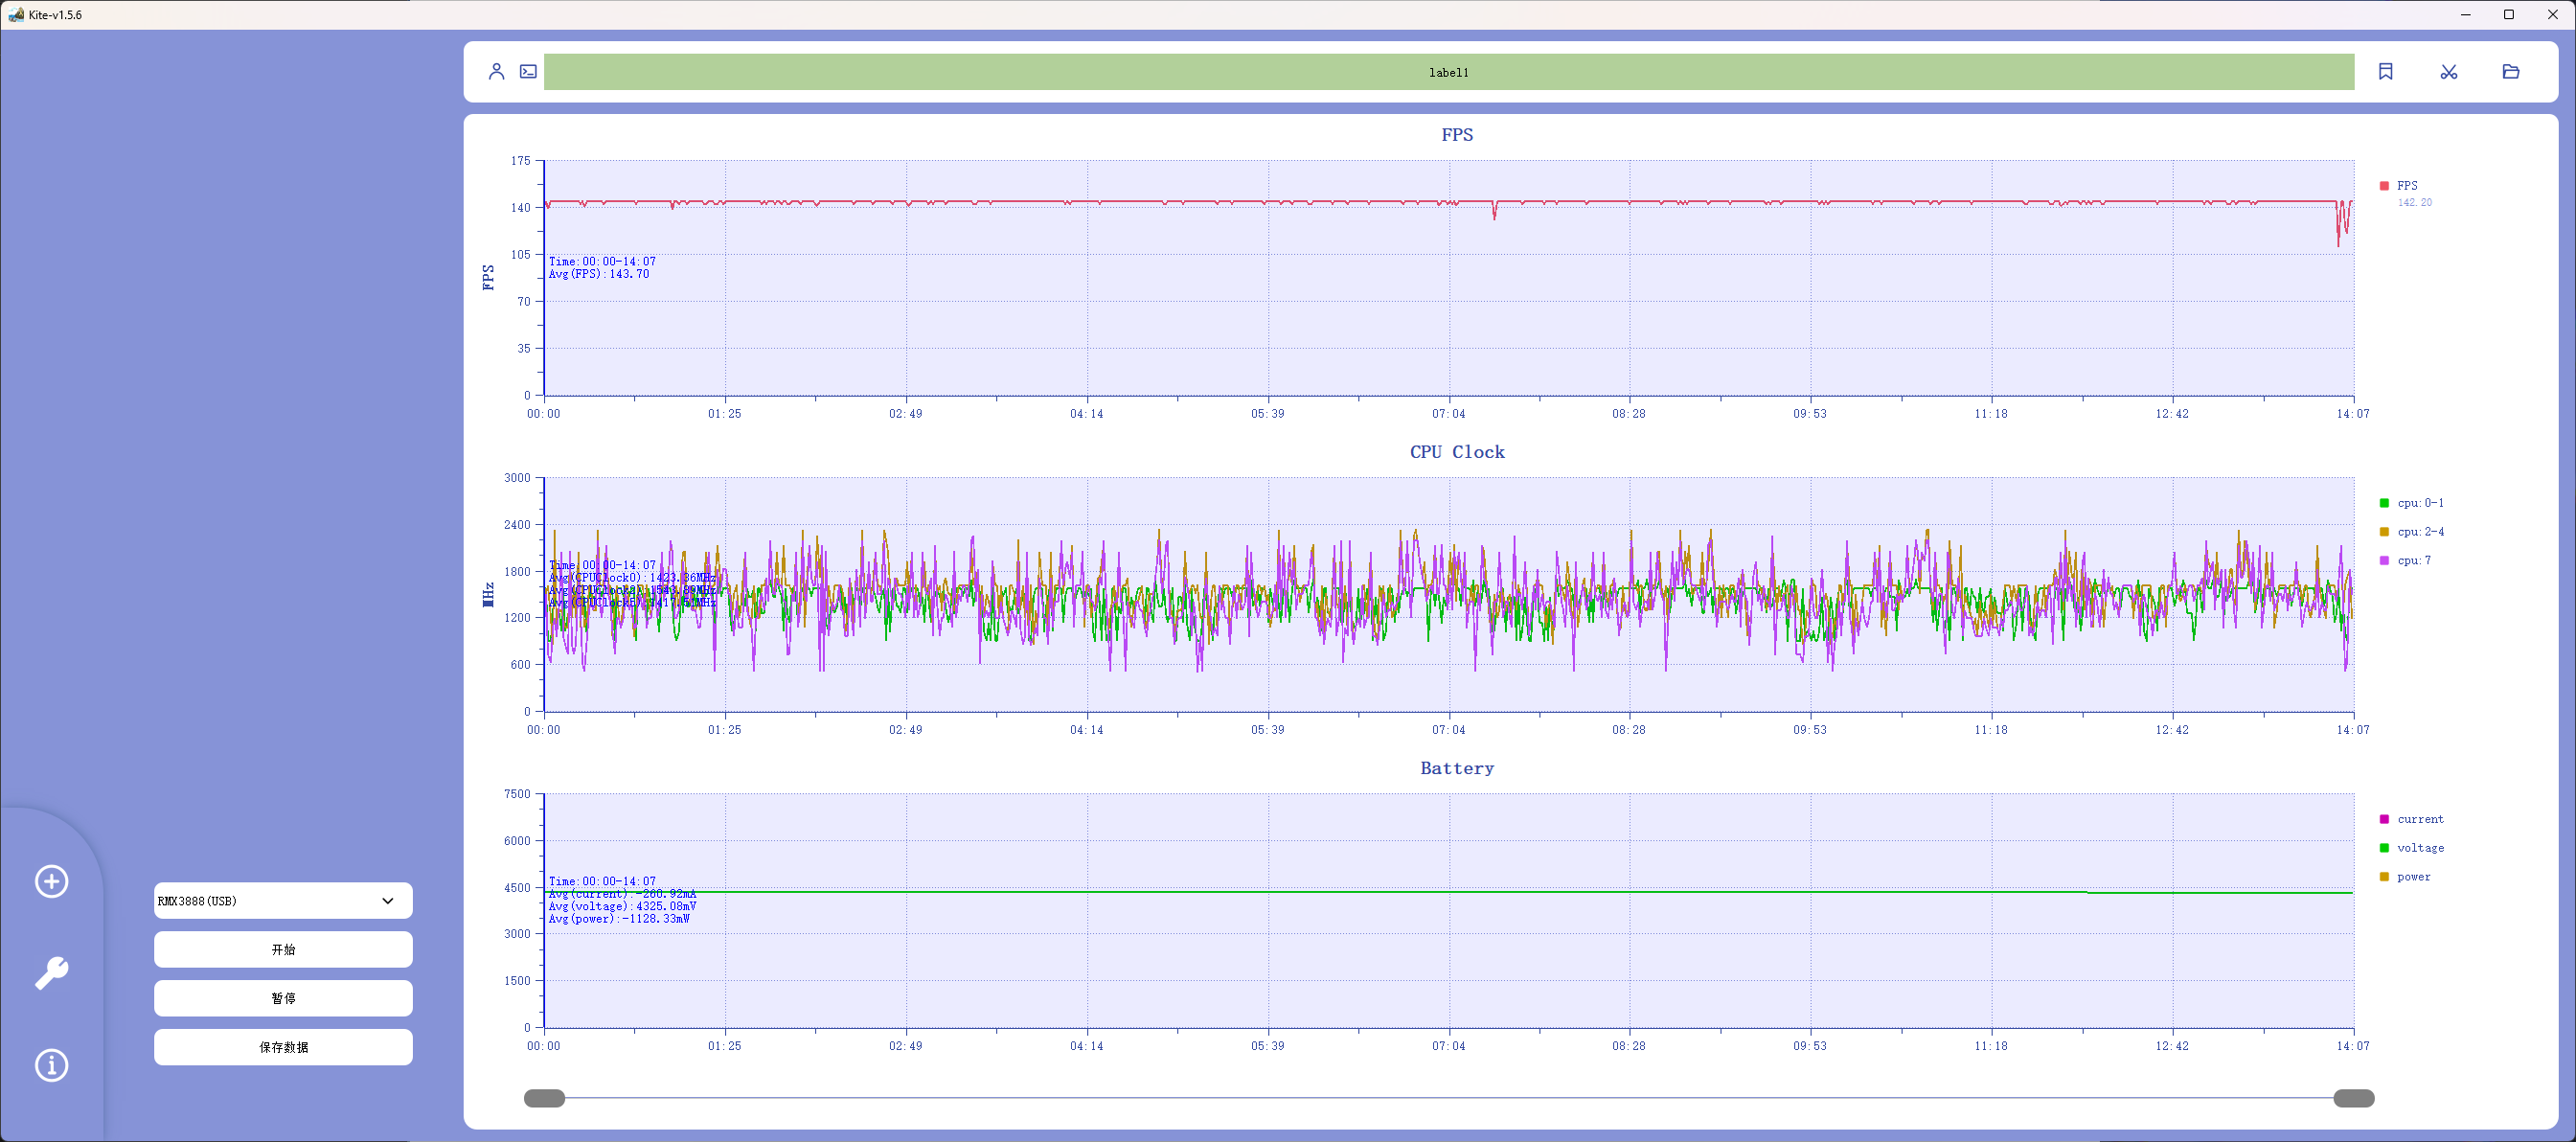Open the folder icon in top toolbar
Viewport: 2576px width, 1142px height.
[2510, 71]
